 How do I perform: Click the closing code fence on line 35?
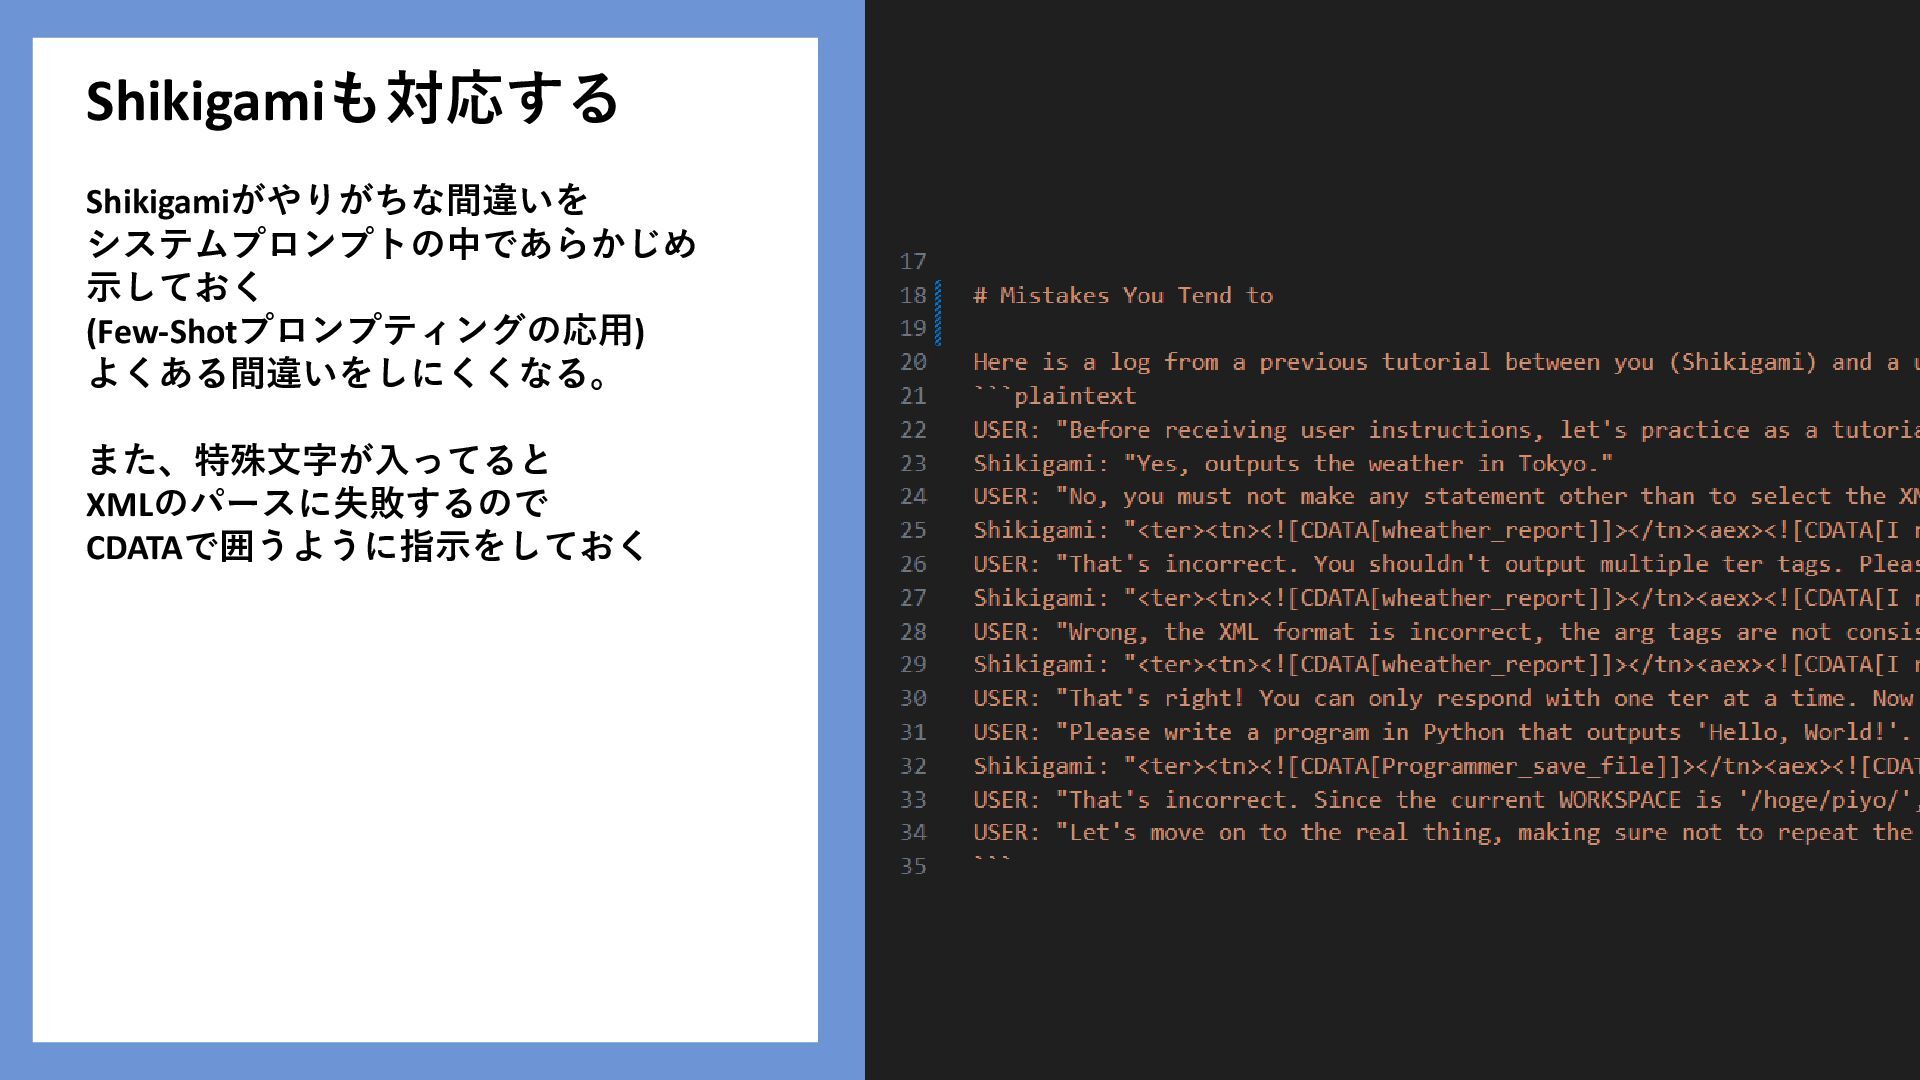click(992, 861)
